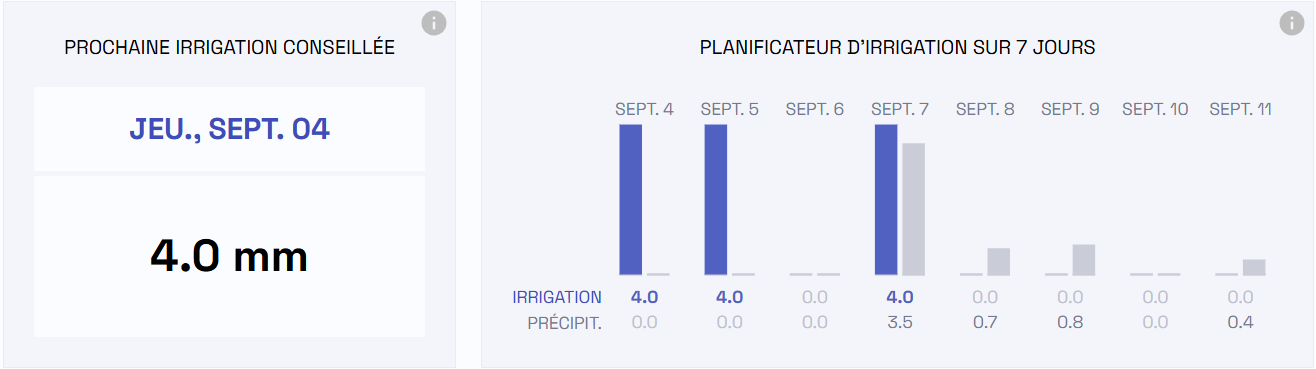Viewport: 1316px width, 369px height.
Task: Select the Sept. 8 gray precipitation bar
Action: (999, 262)
